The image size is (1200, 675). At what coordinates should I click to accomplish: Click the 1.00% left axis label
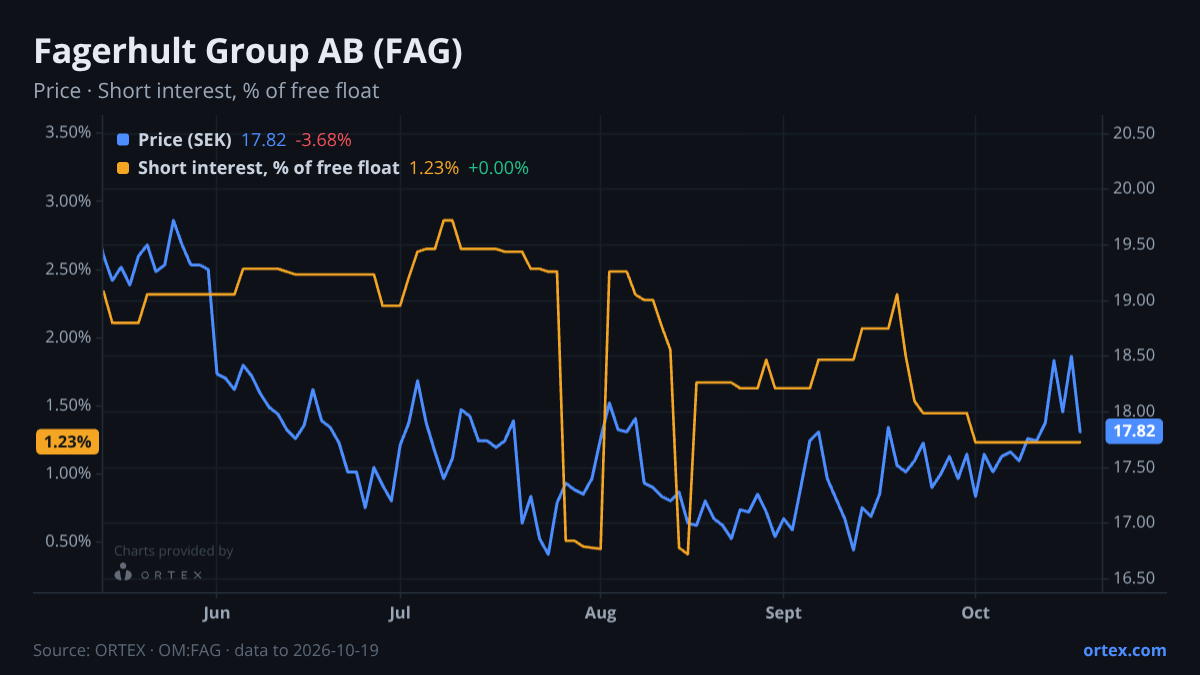pyautogui.click(x=69, y=473)
